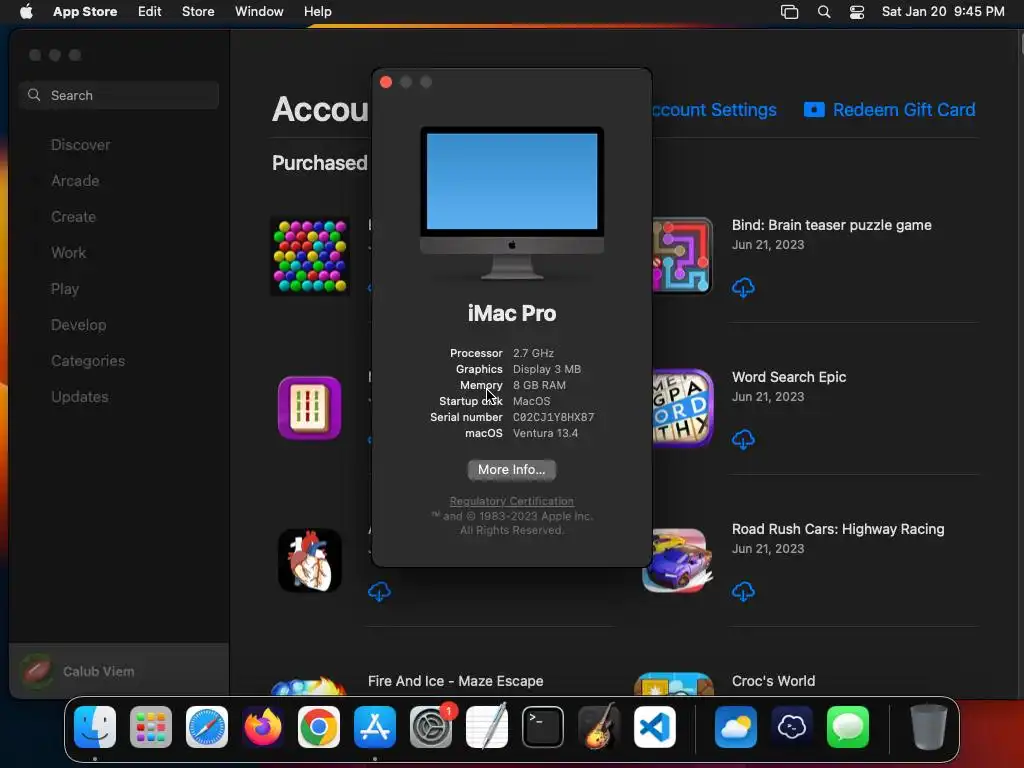1024x768 pixels.
Task: Open the Window menu
Action: click(x=259, y=11)
